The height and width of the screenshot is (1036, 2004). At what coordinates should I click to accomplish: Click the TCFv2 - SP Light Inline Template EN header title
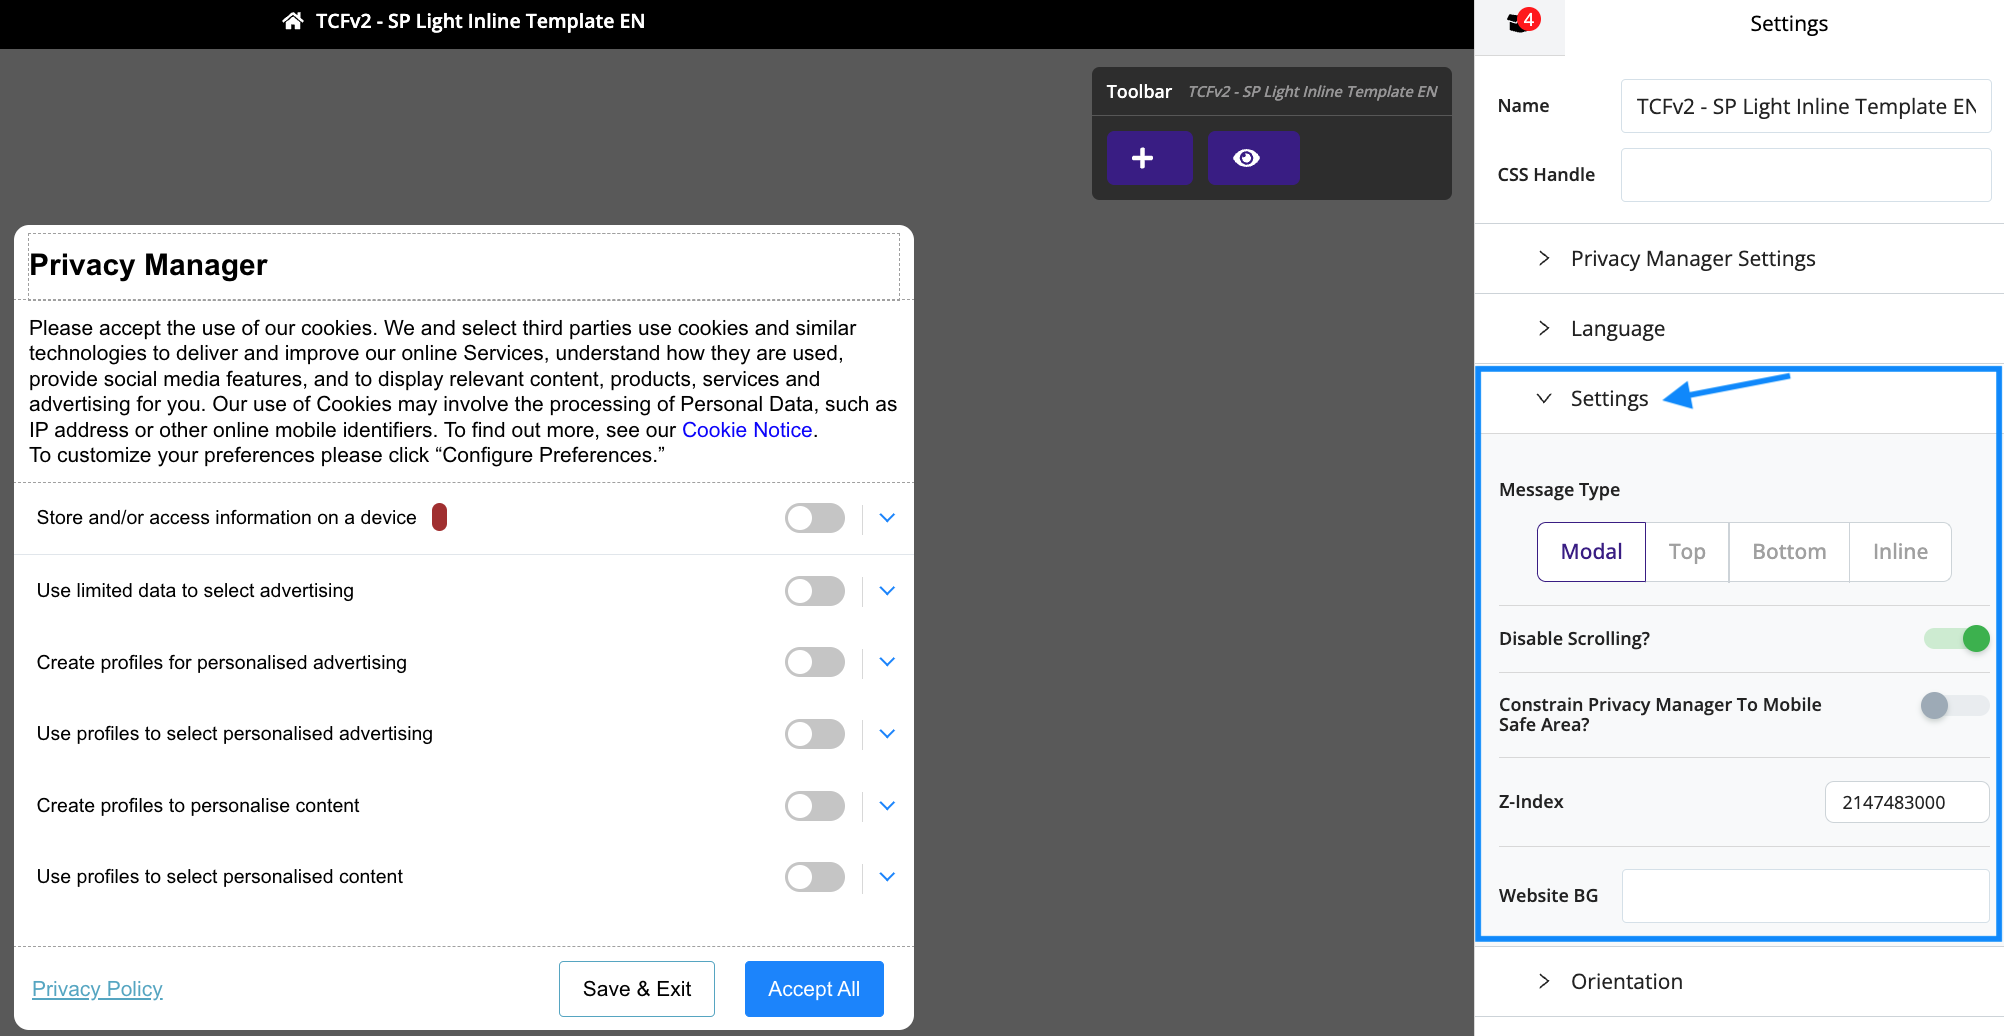tap(480, 21)
